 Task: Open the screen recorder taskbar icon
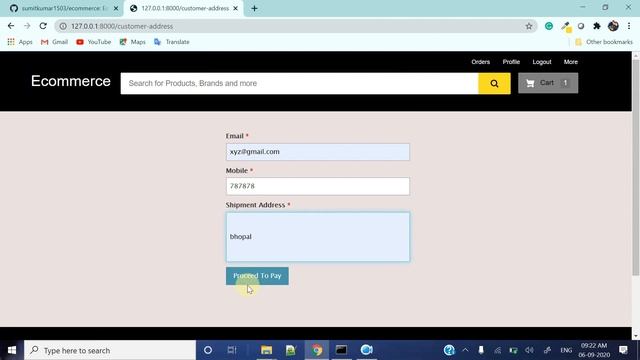[x=367, y=350]
